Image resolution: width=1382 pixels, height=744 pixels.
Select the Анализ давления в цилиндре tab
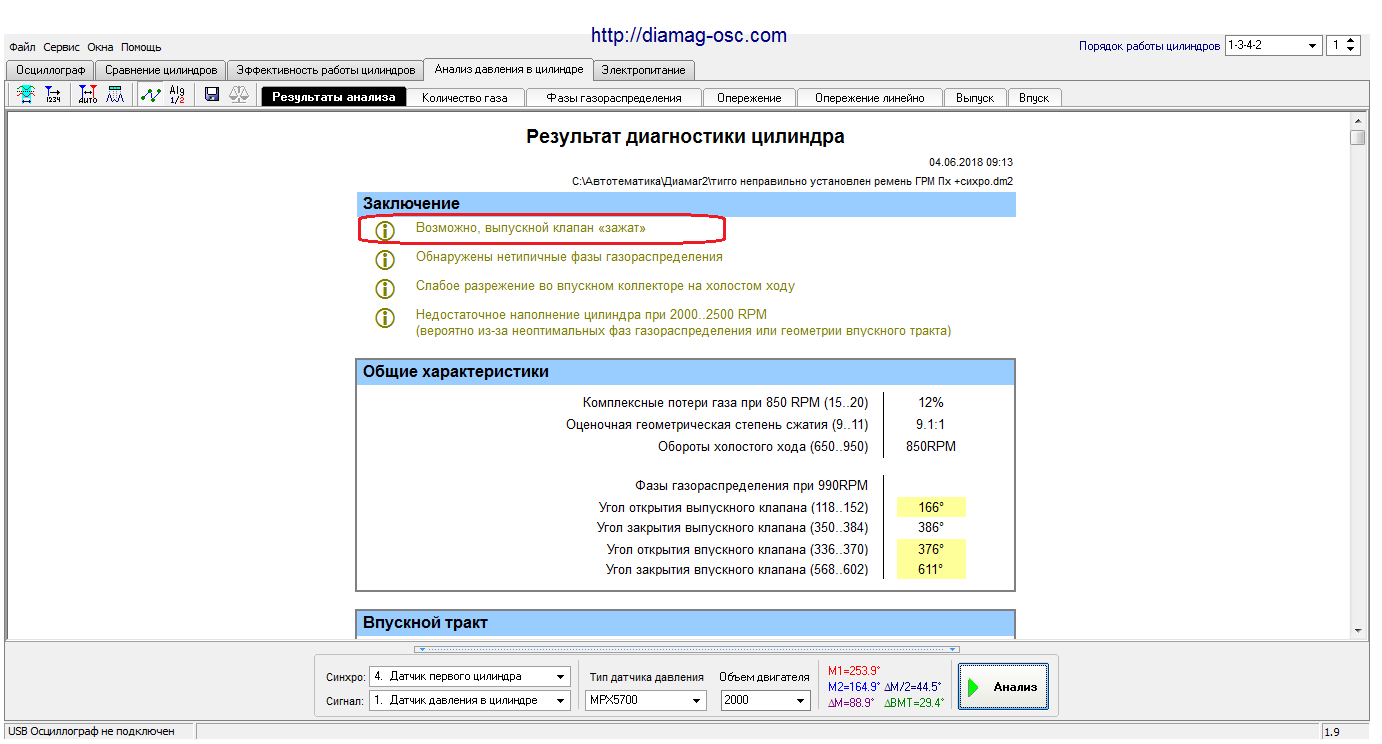tap(509, 69)
